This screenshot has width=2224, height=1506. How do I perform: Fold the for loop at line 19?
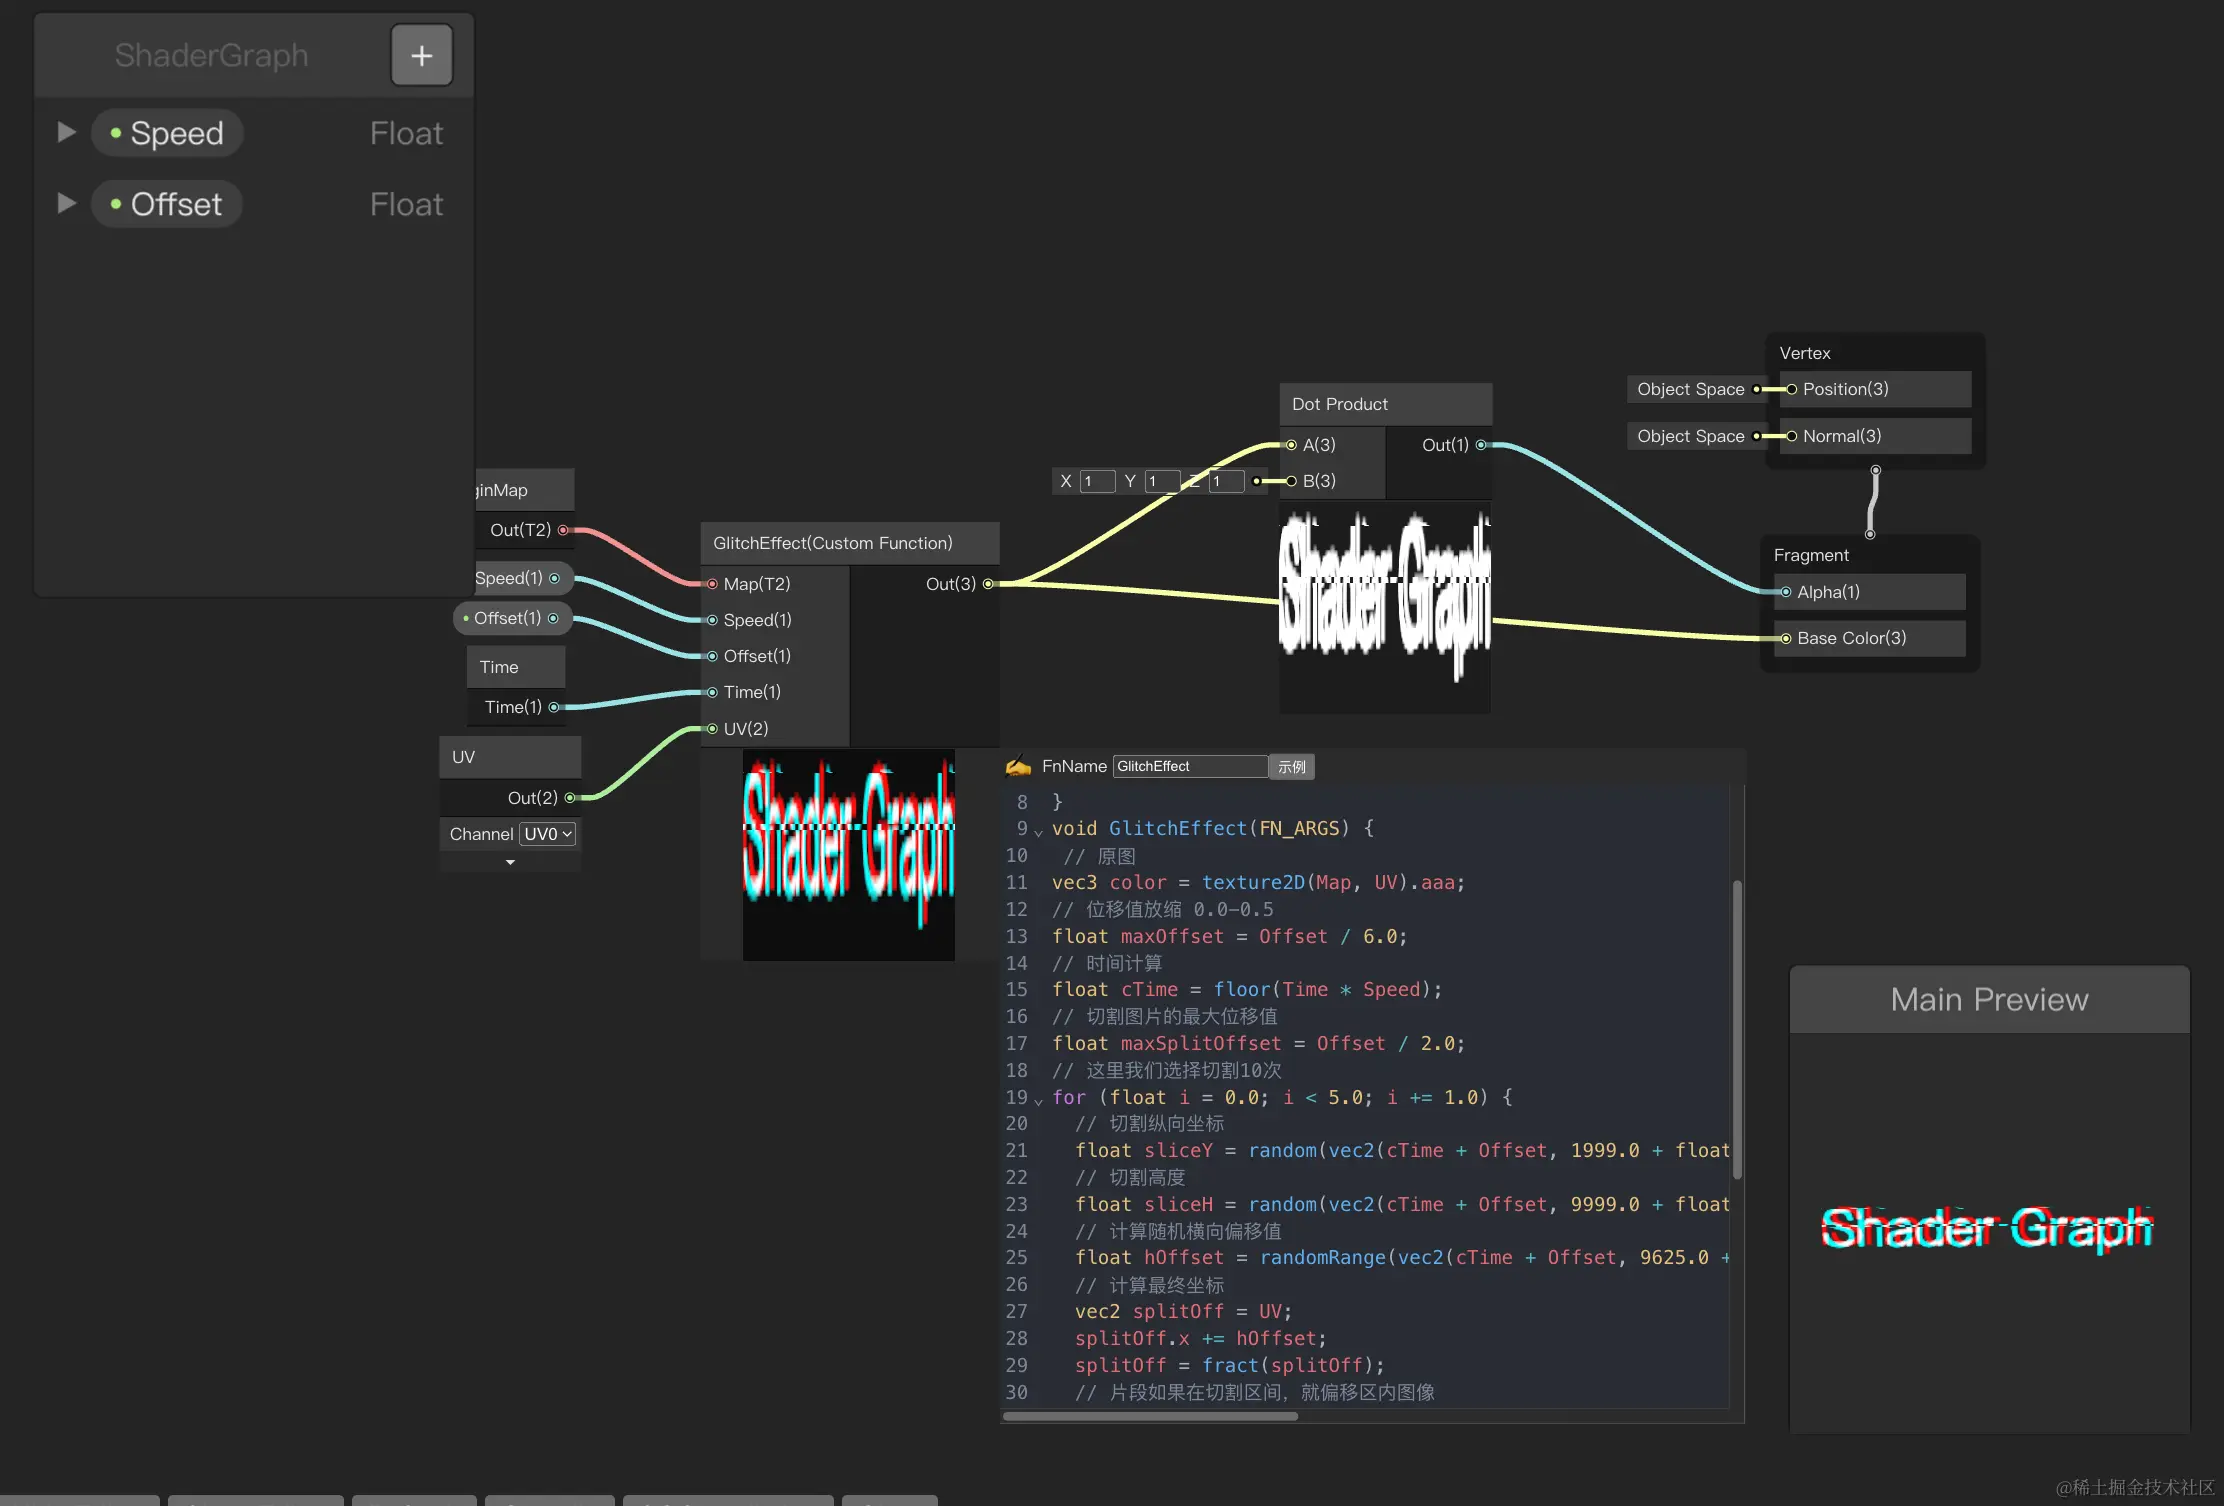point(1038,1100)
